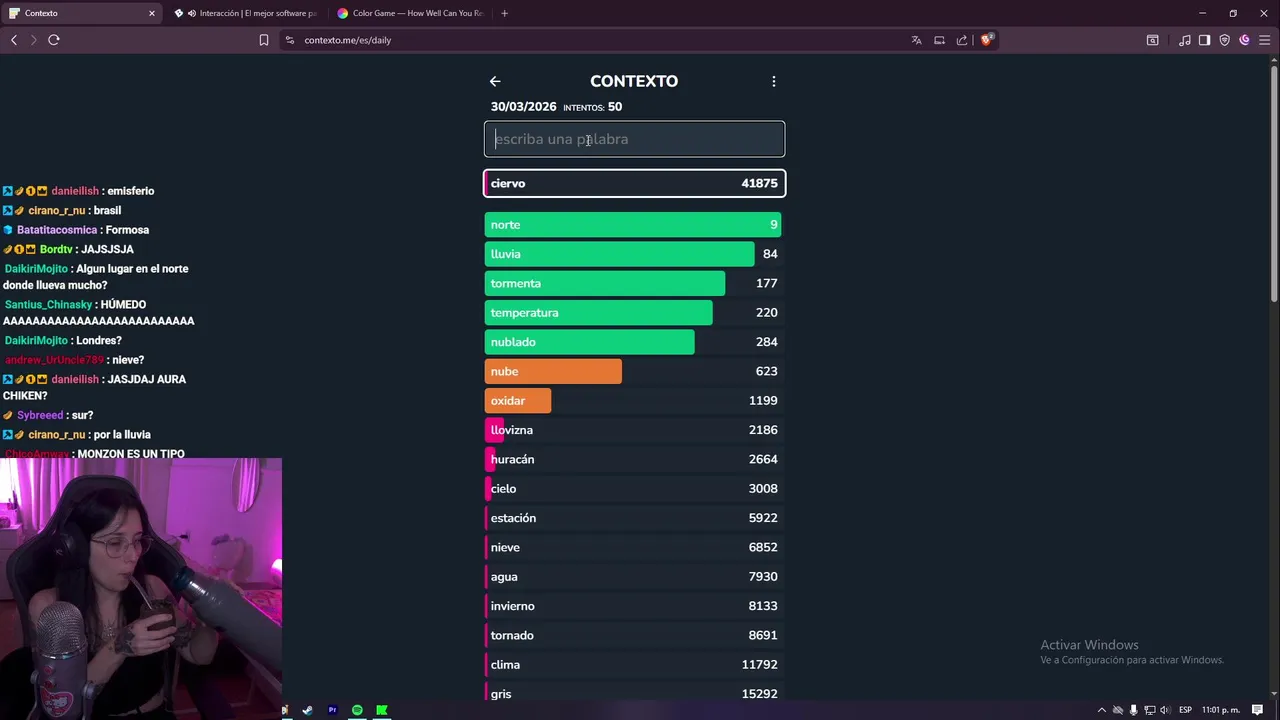The height and width of the screenshot is (720, 1280).
Task: Click username Sybreeed in chat
Action: (40, 415)
